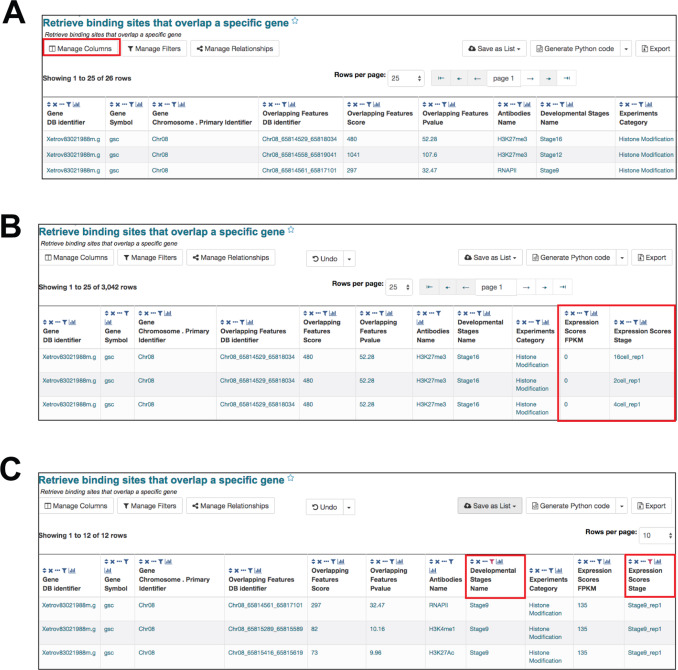Screen dimensions: 678x670
Task: Jump to last page in panel A
Action: click(x=568, y=77)
